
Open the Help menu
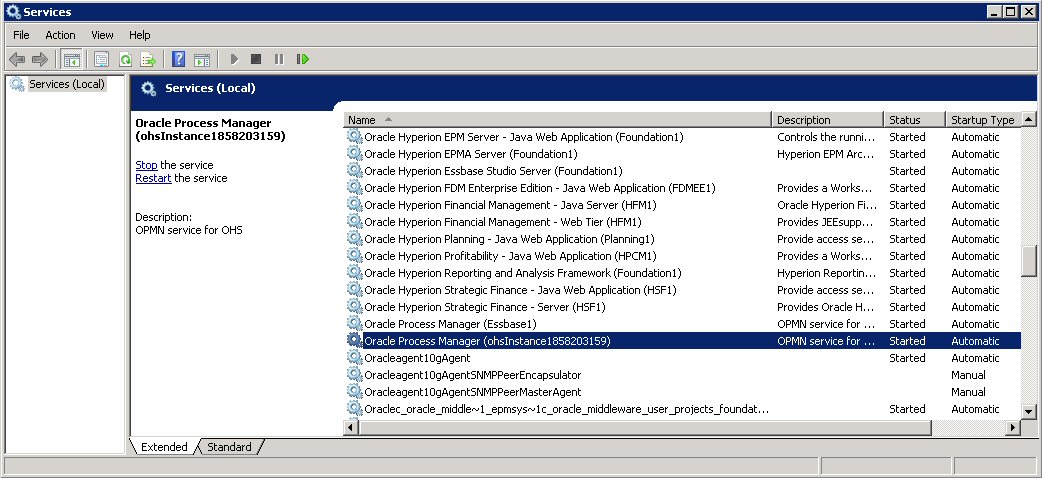tap(140, 35)
